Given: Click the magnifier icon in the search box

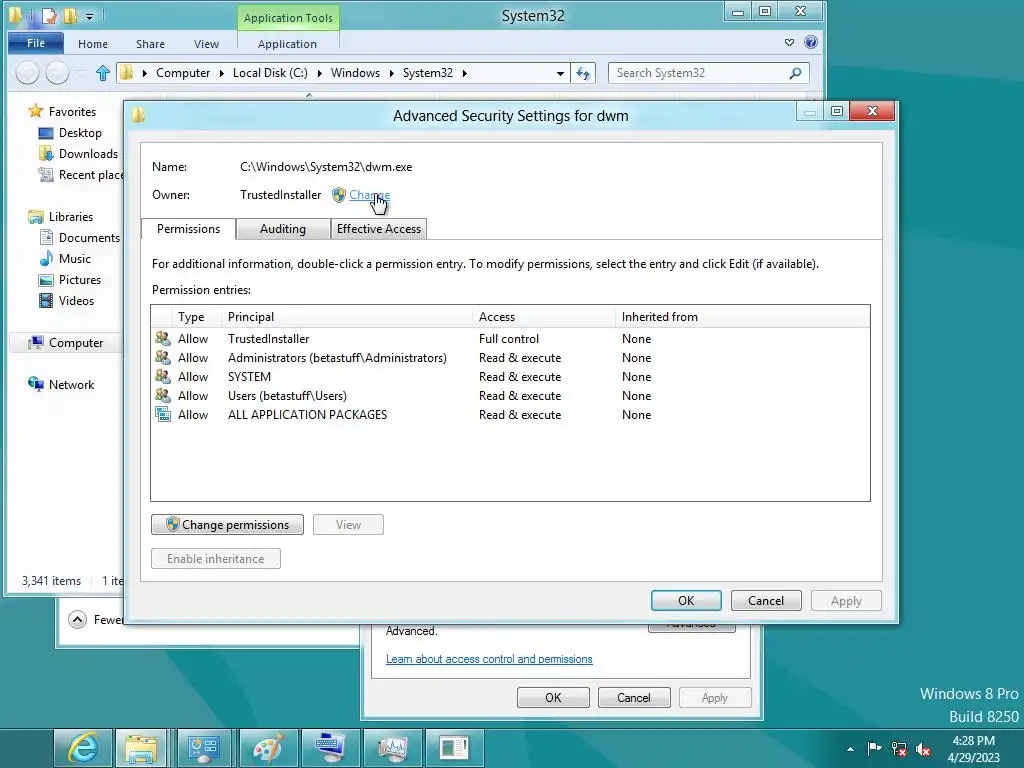Looking at the screenshot, I should coord(795,73).
